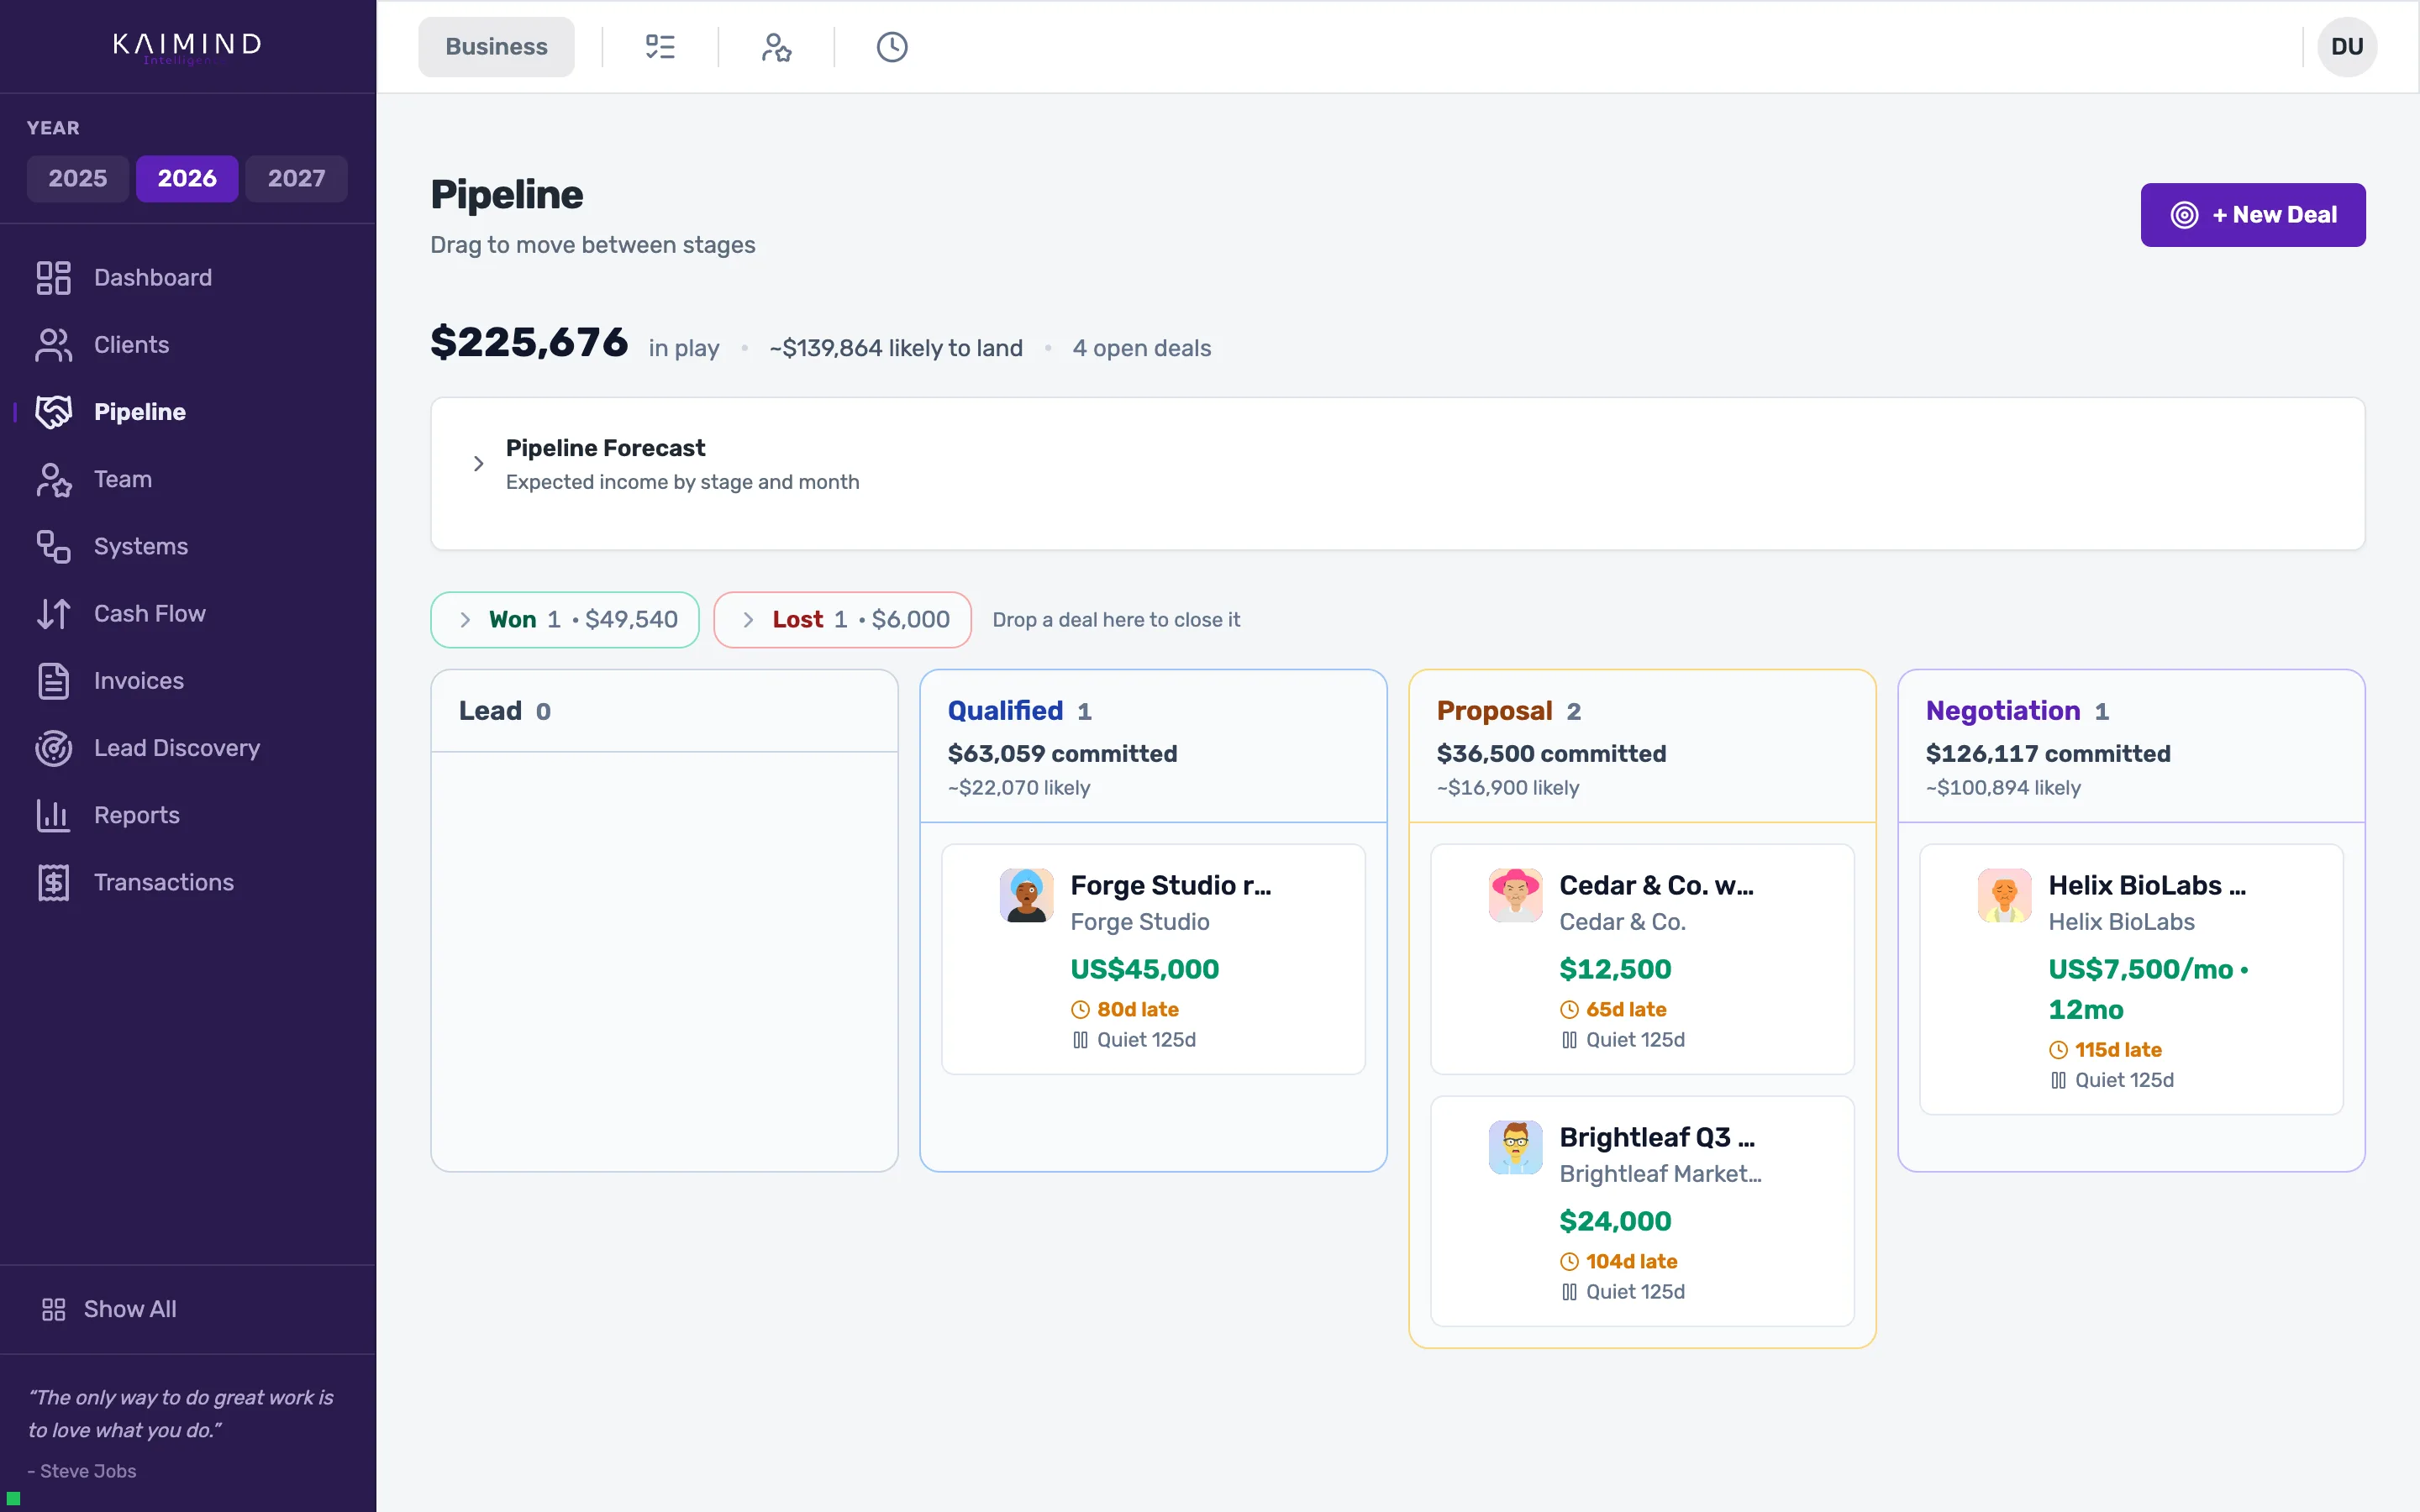Click the Systems icon in sidebar
The width and height of the screenshot is (2420, 1512).
pyautogui.click(x=53, y=546)
